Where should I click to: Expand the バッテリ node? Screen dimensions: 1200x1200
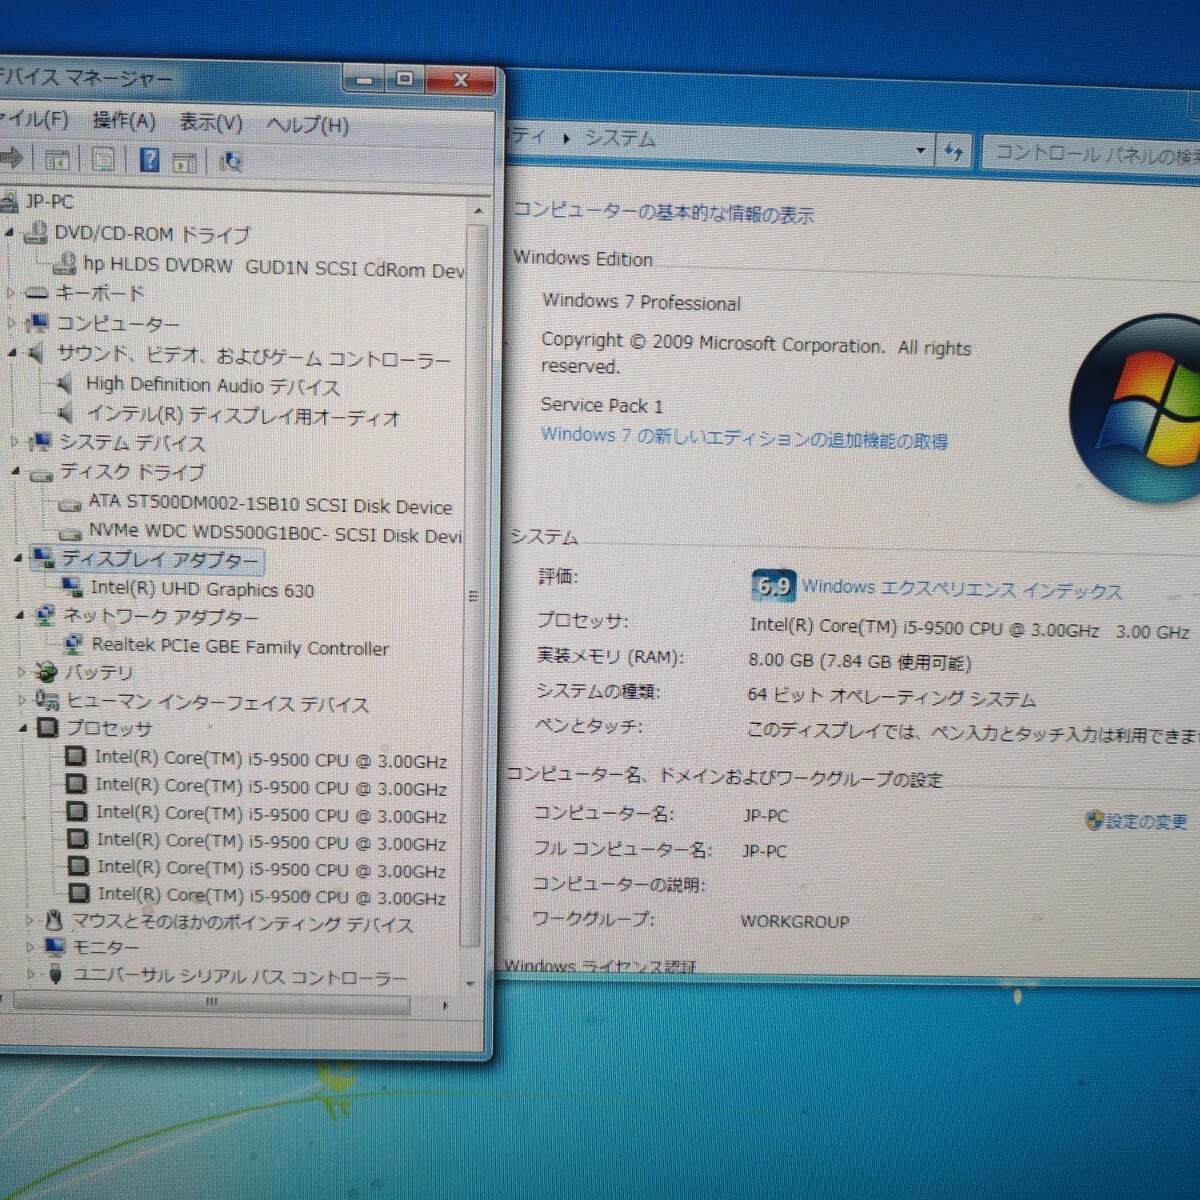[x=21, y=672]
